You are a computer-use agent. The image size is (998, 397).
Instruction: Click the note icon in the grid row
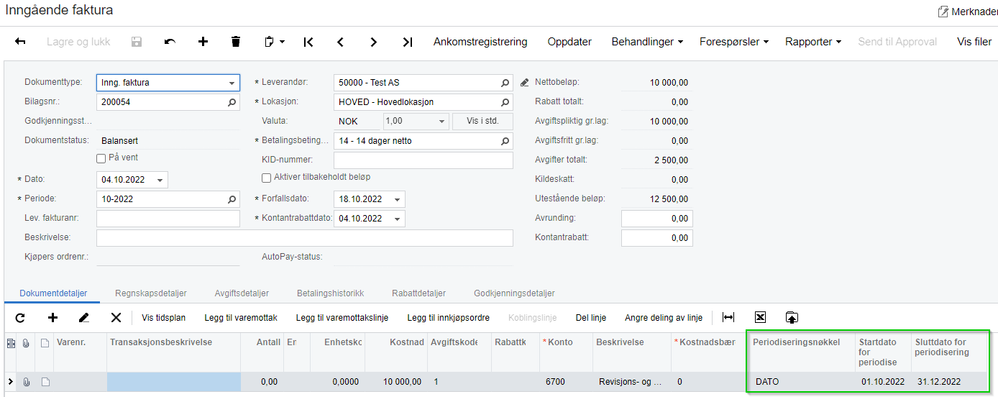(45, 382)
